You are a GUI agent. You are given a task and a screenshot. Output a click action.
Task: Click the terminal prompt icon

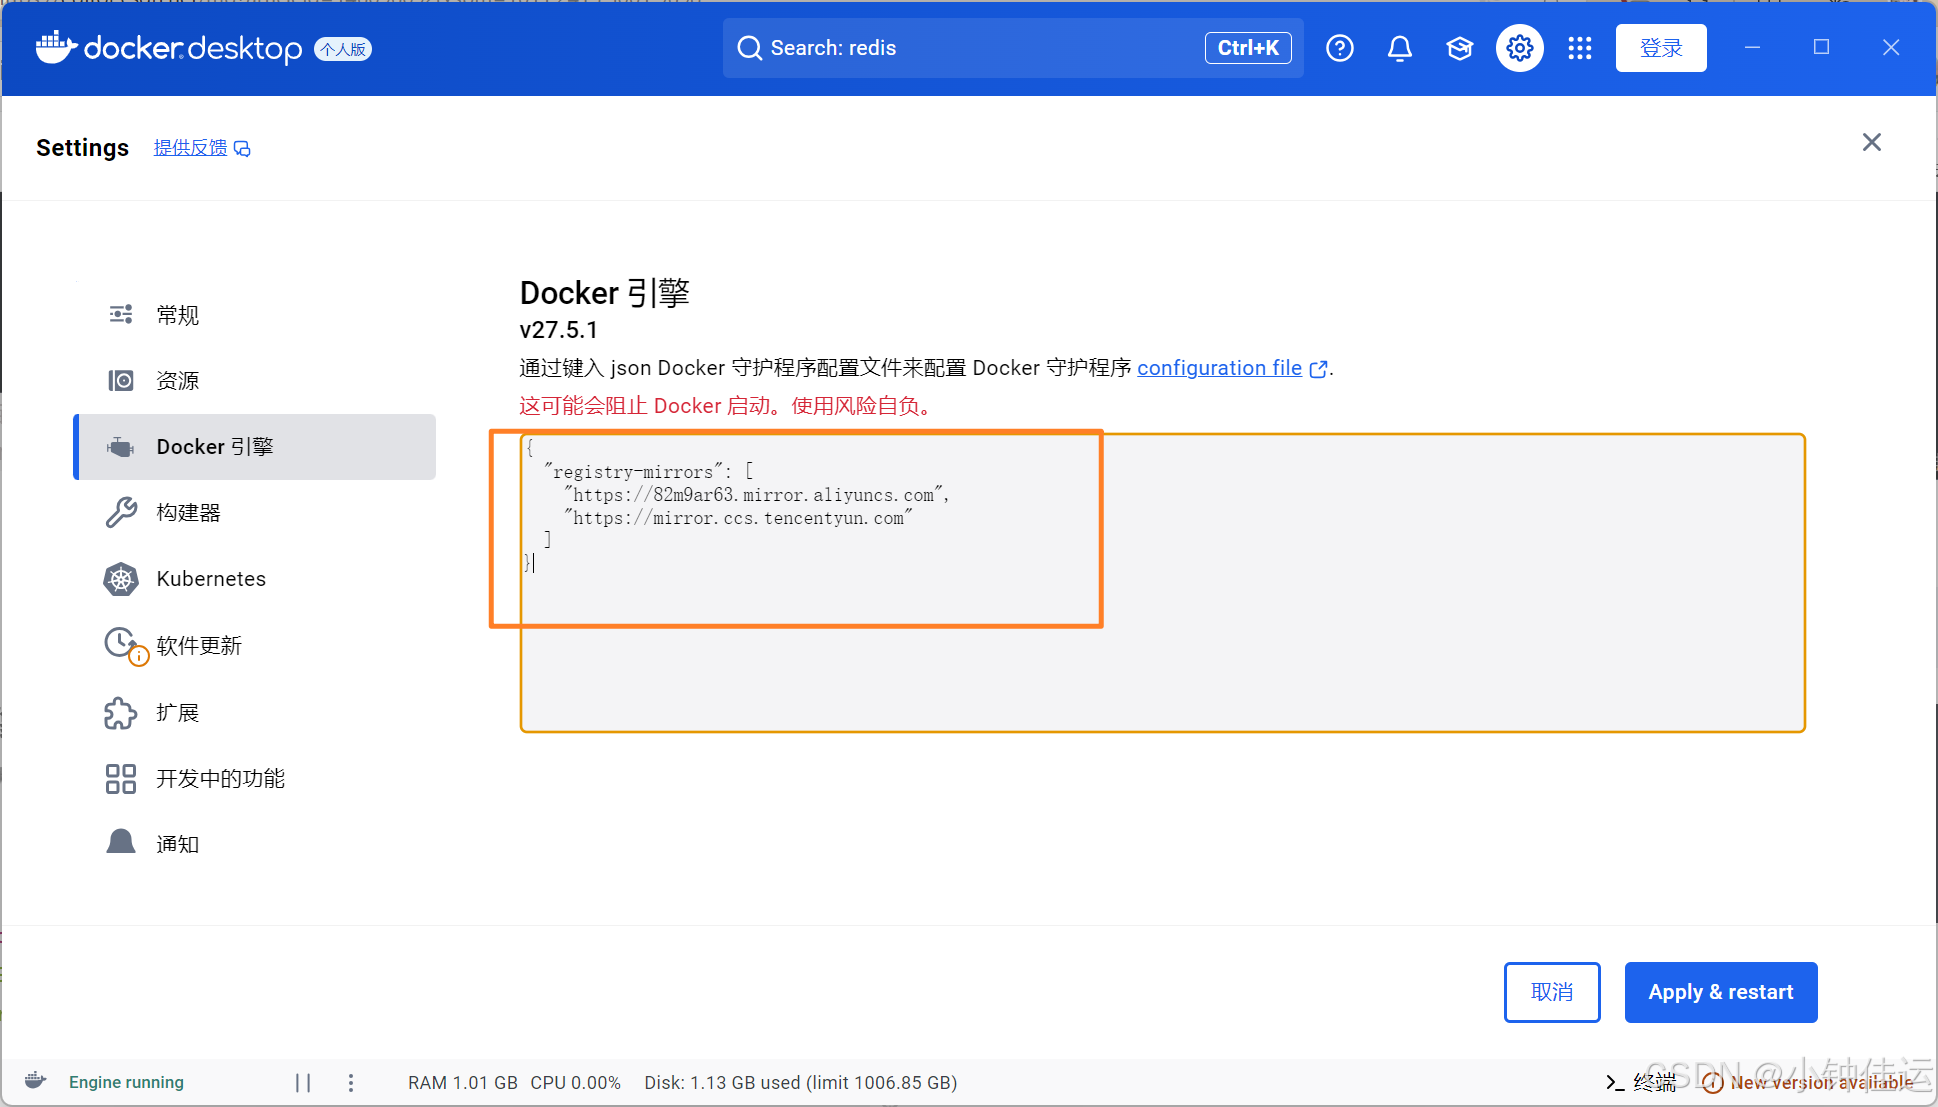click(1614, 1082)
